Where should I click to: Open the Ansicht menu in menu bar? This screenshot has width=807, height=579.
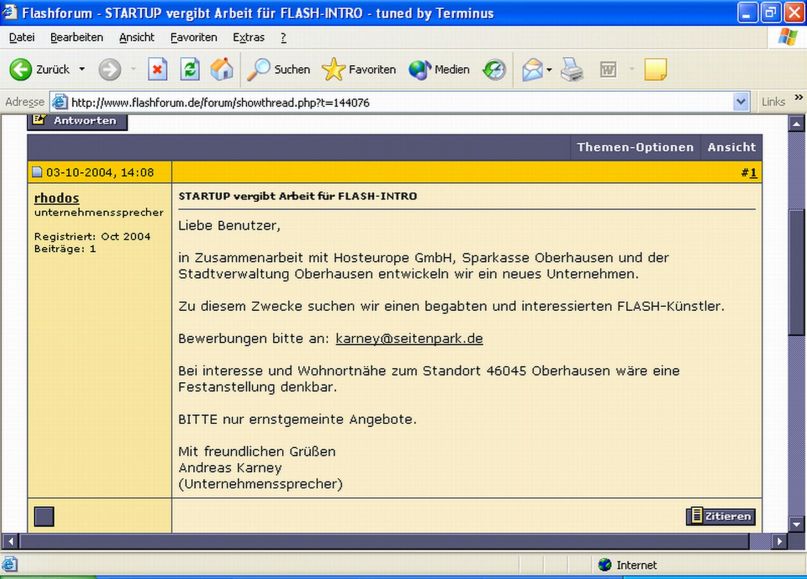tap(136, 38)
